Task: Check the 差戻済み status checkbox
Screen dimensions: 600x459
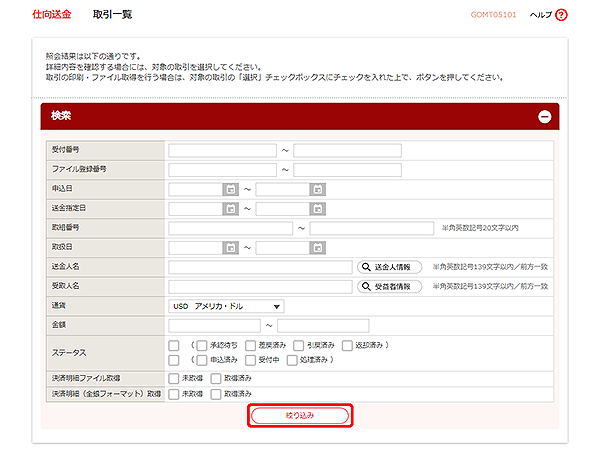Action: [x=251, y=346]
